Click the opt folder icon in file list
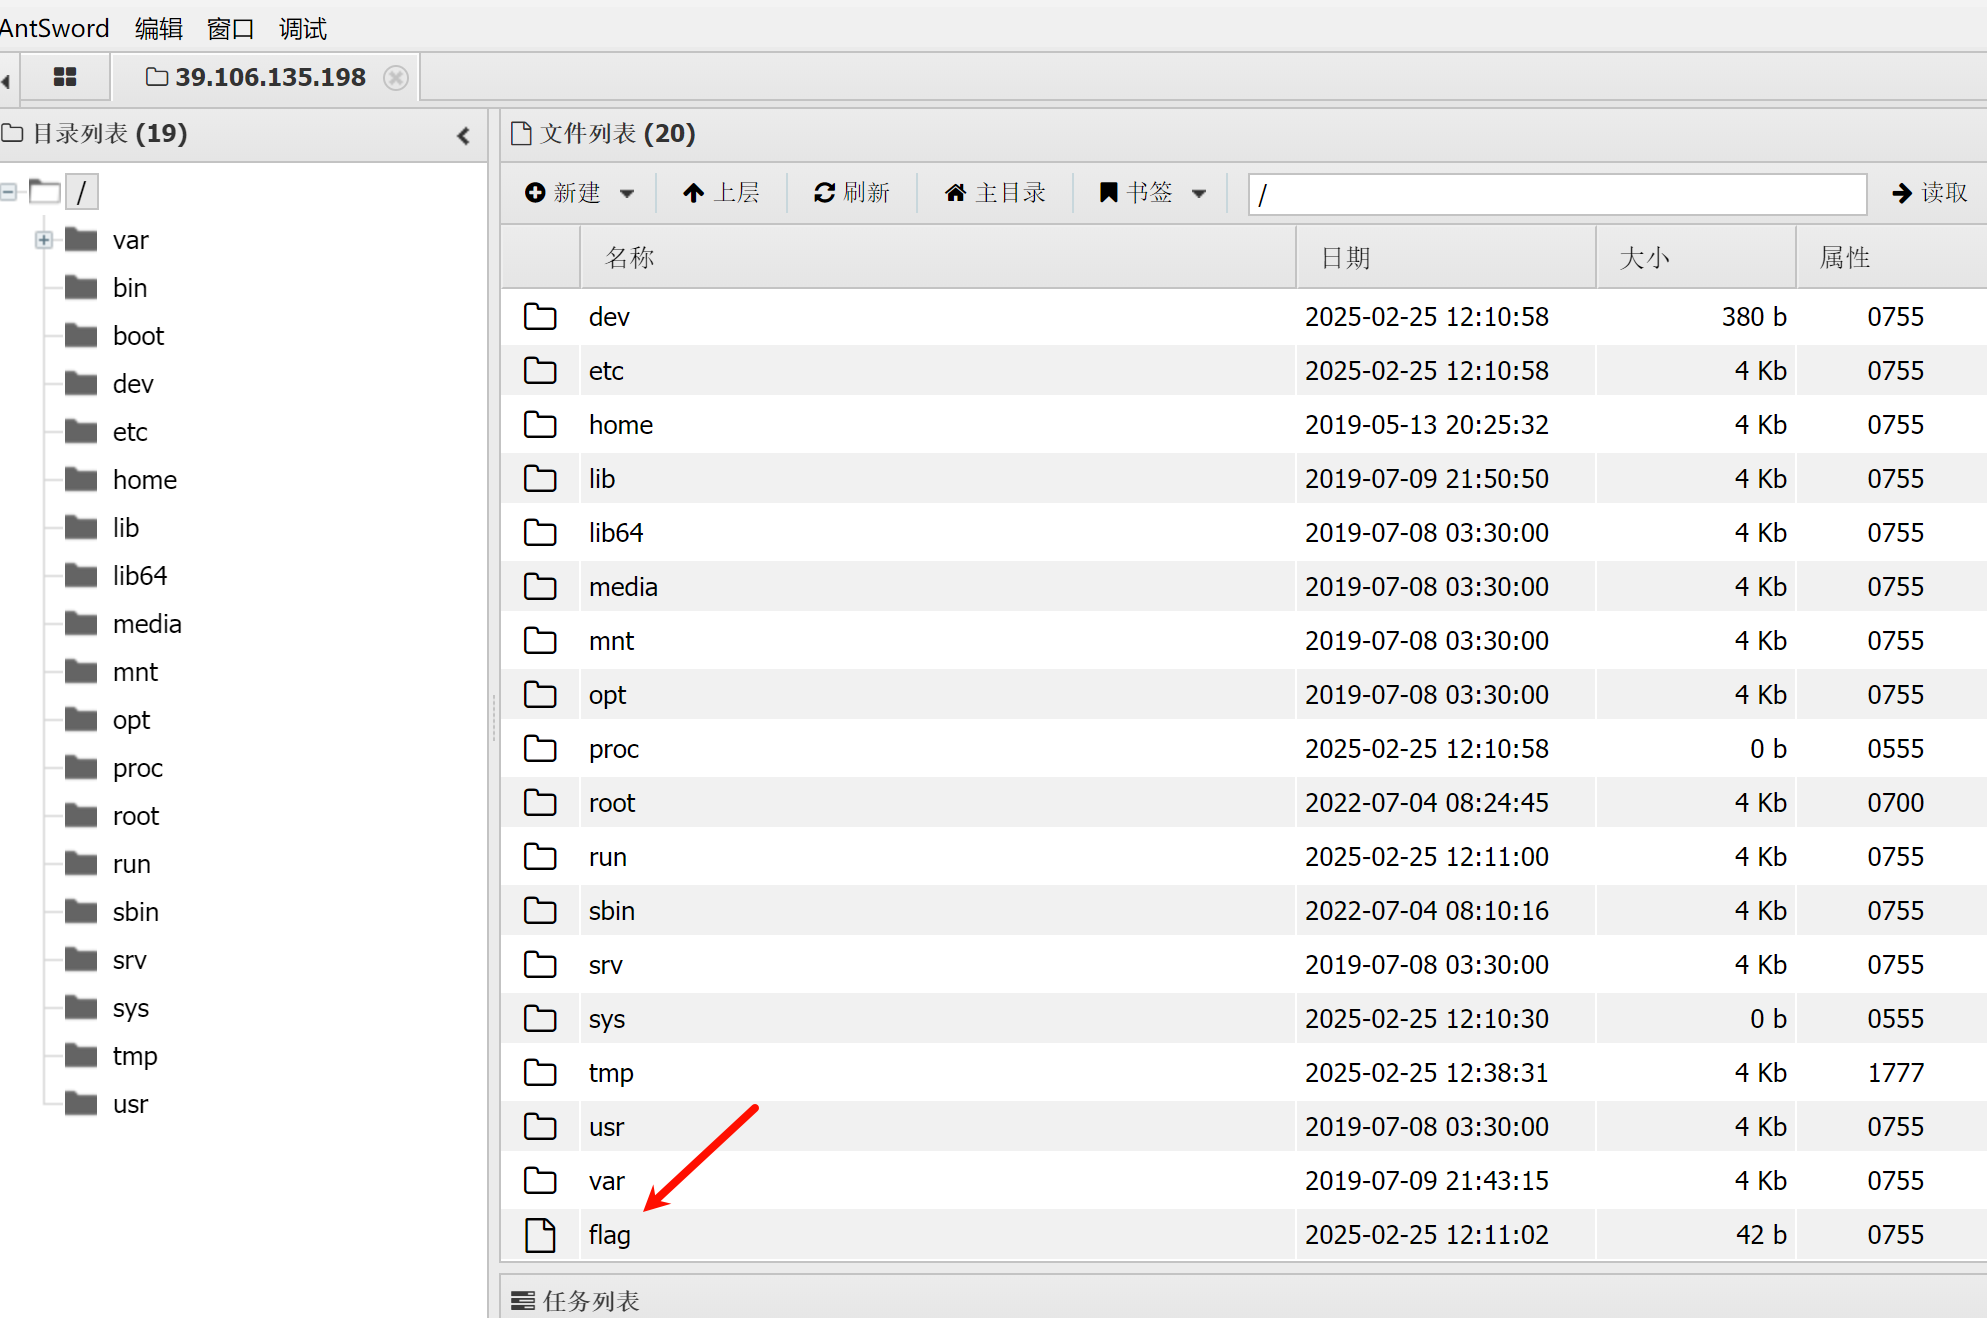The width and height of the screenshot is (1987, 1318). pyautogui.click(x=541, y=695)
